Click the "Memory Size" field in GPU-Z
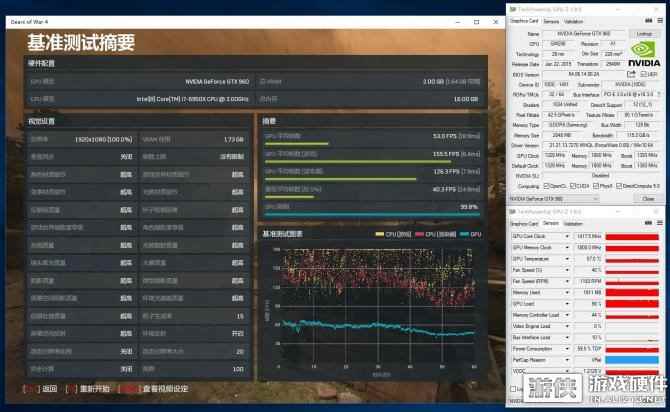 pos(561,135)
